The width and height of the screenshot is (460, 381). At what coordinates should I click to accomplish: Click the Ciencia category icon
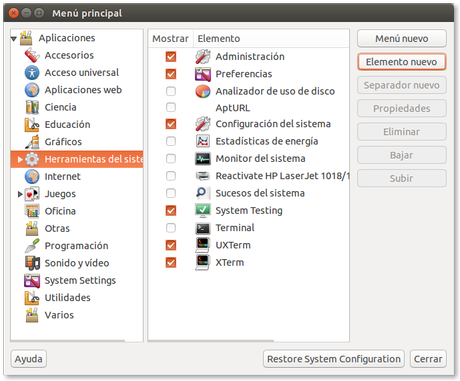(x=32, y=107)
